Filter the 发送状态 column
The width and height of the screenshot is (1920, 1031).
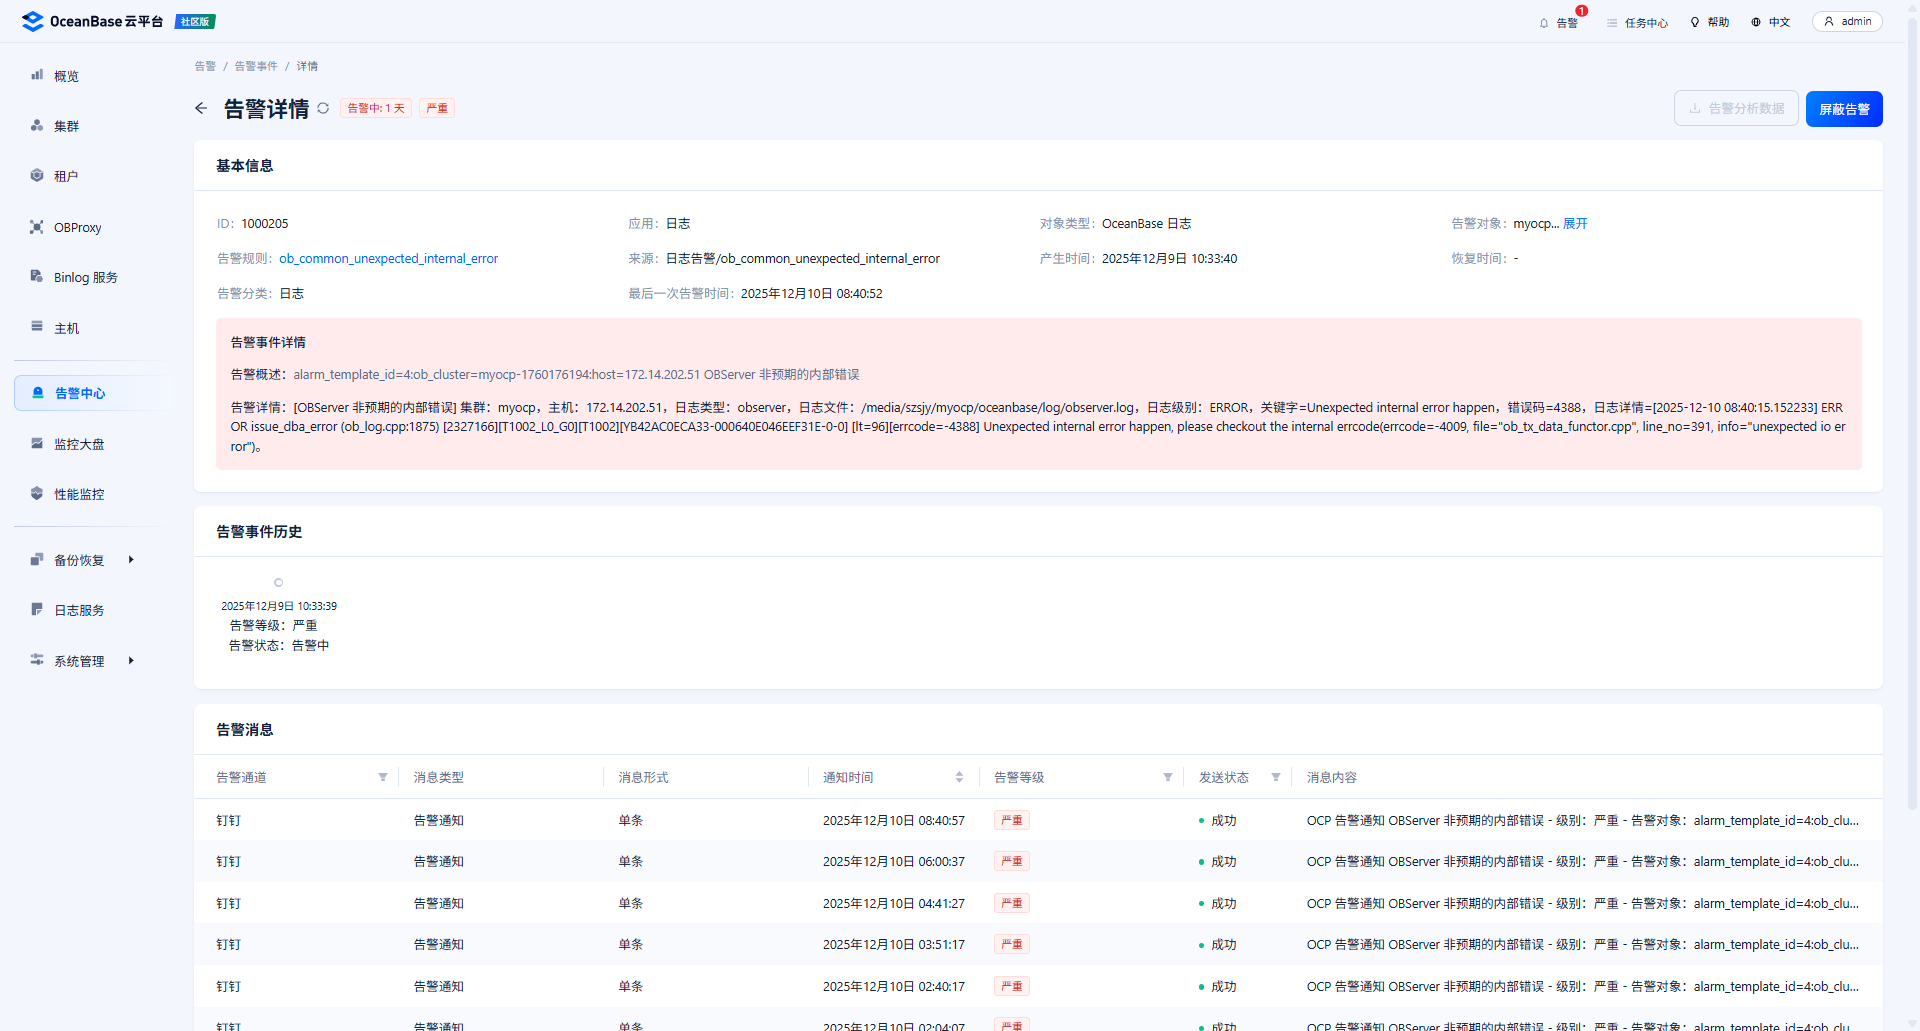(x=1276, y=777)
